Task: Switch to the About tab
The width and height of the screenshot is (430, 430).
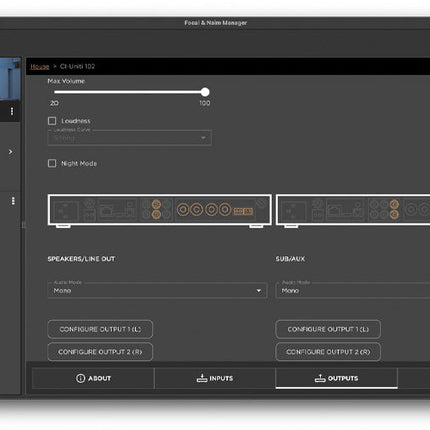Action: coord(93,378)
